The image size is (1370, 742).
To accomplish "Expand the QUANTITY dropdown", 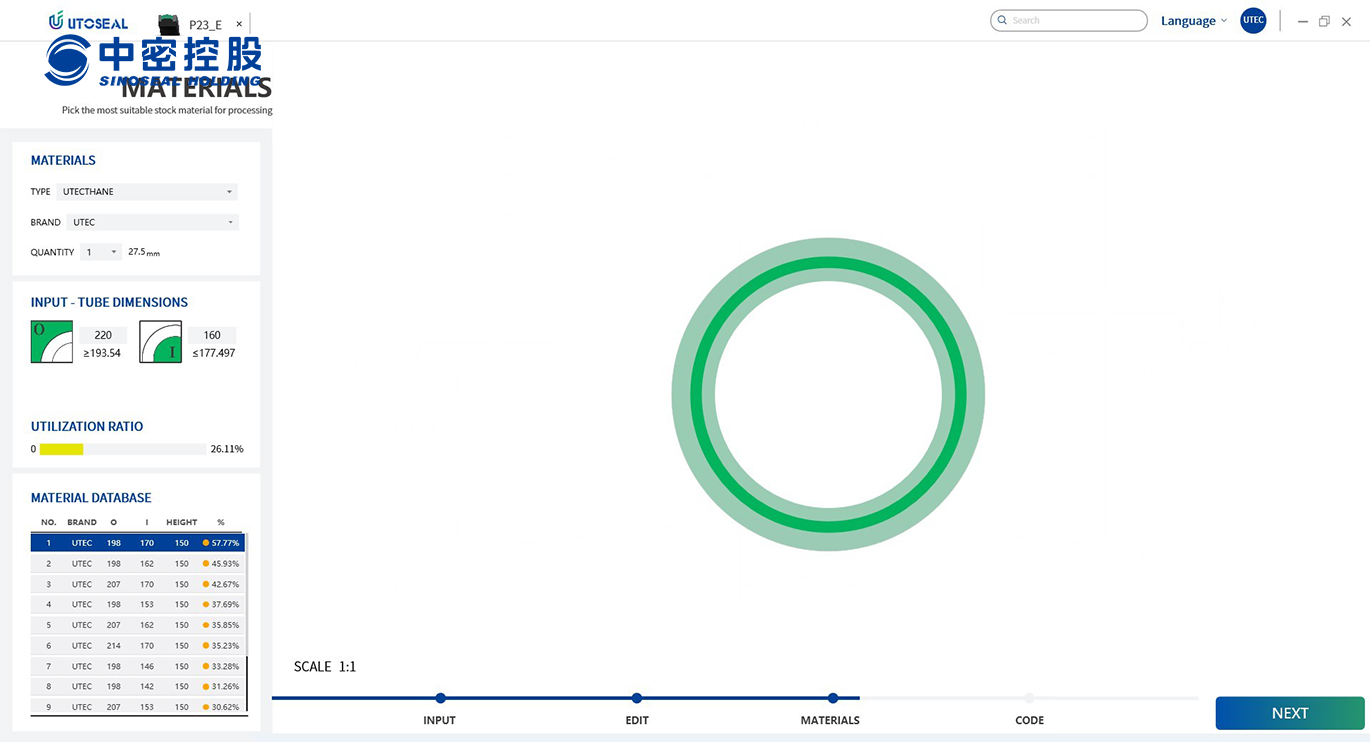I will 101,253.
